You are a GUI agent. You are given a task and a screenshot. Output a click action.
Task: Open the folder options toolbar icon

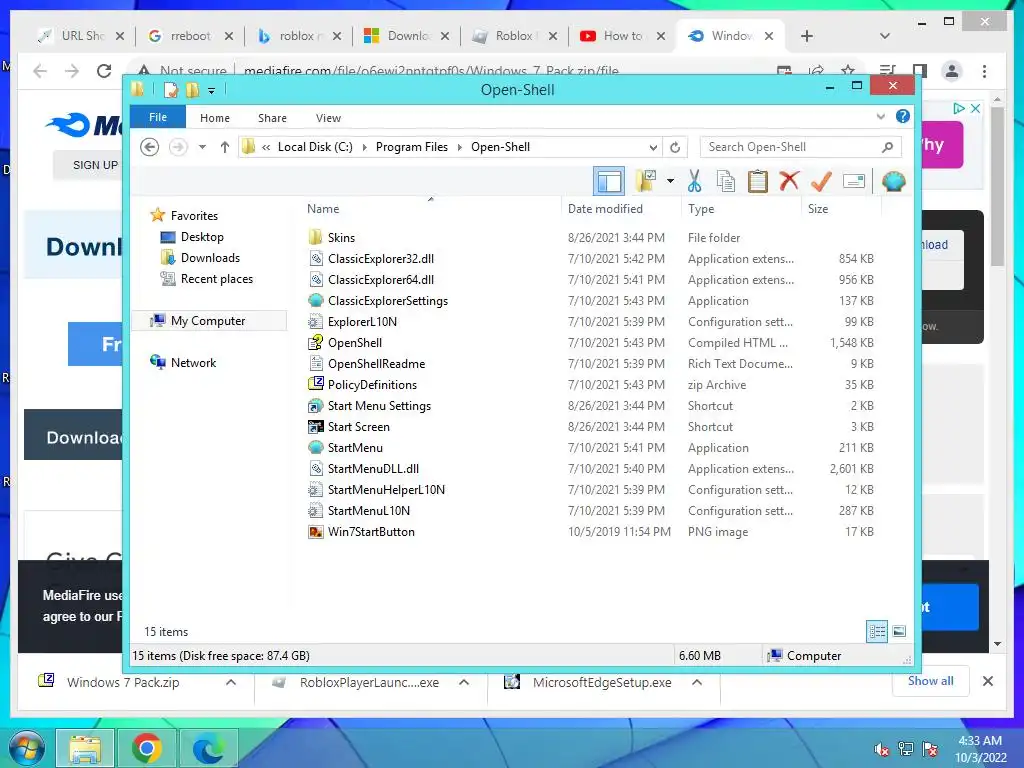(x=646, y=181)
